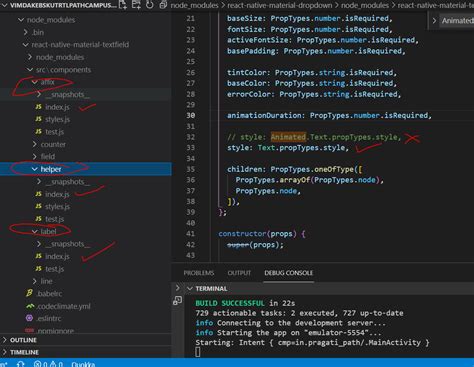Screen dimensions: 474x367
Task: Collapse all folders in Explorer
Action: [163, 5]
